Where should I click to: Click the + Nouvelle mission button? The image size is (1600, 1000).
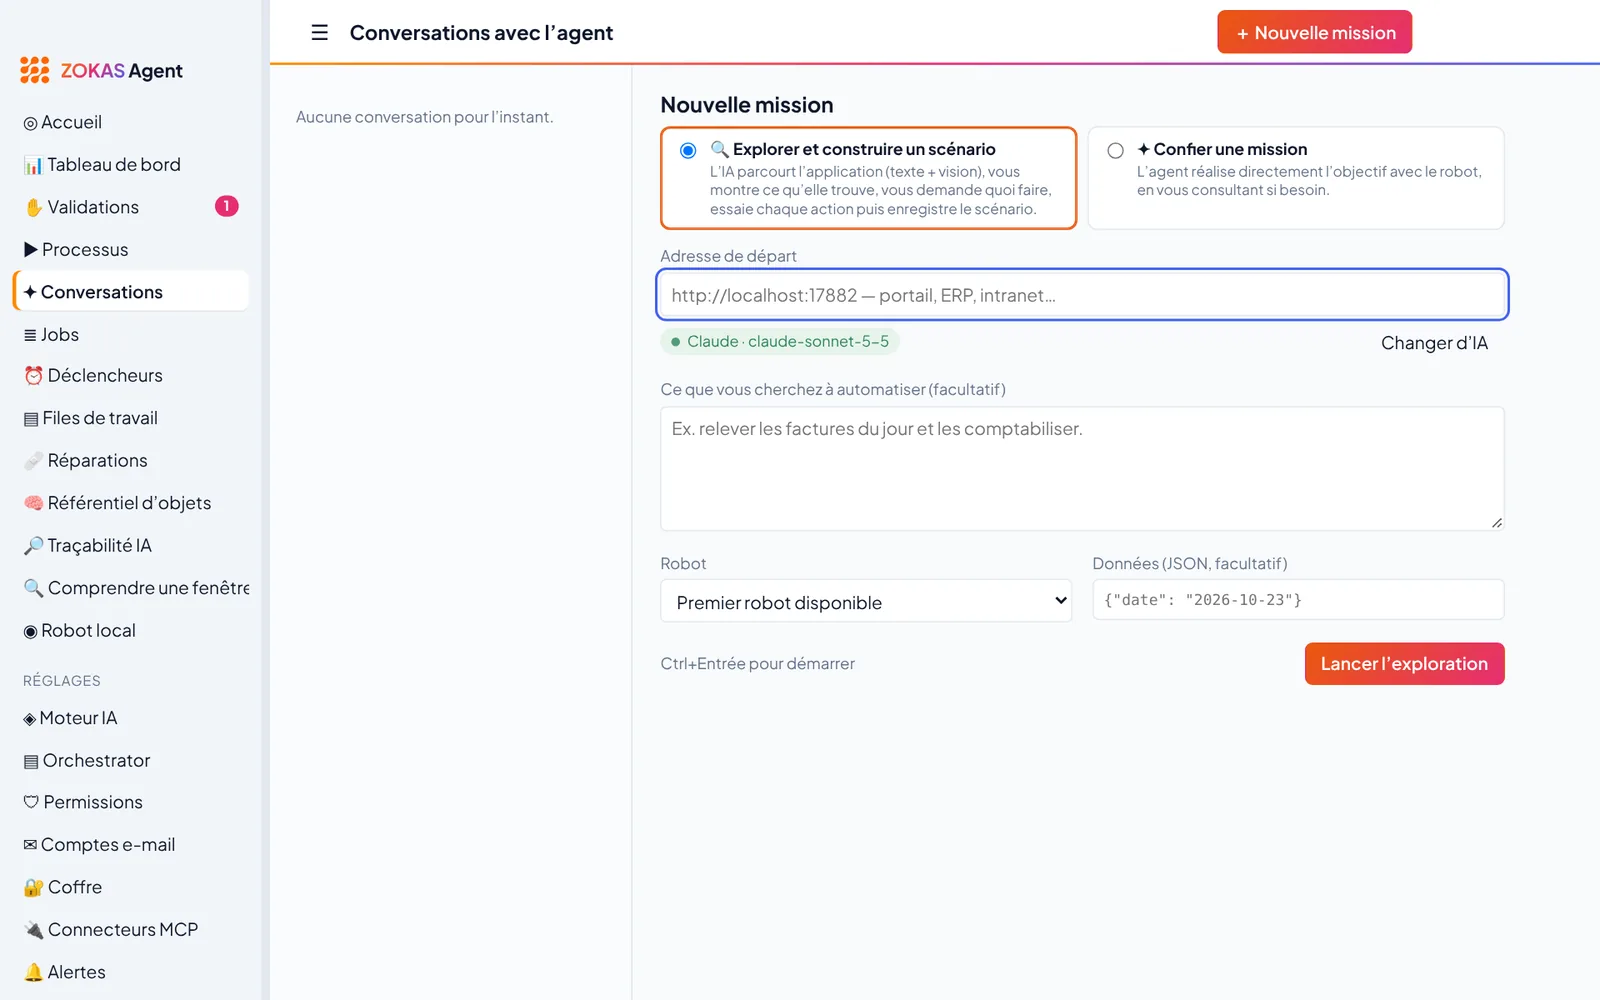1314,32
